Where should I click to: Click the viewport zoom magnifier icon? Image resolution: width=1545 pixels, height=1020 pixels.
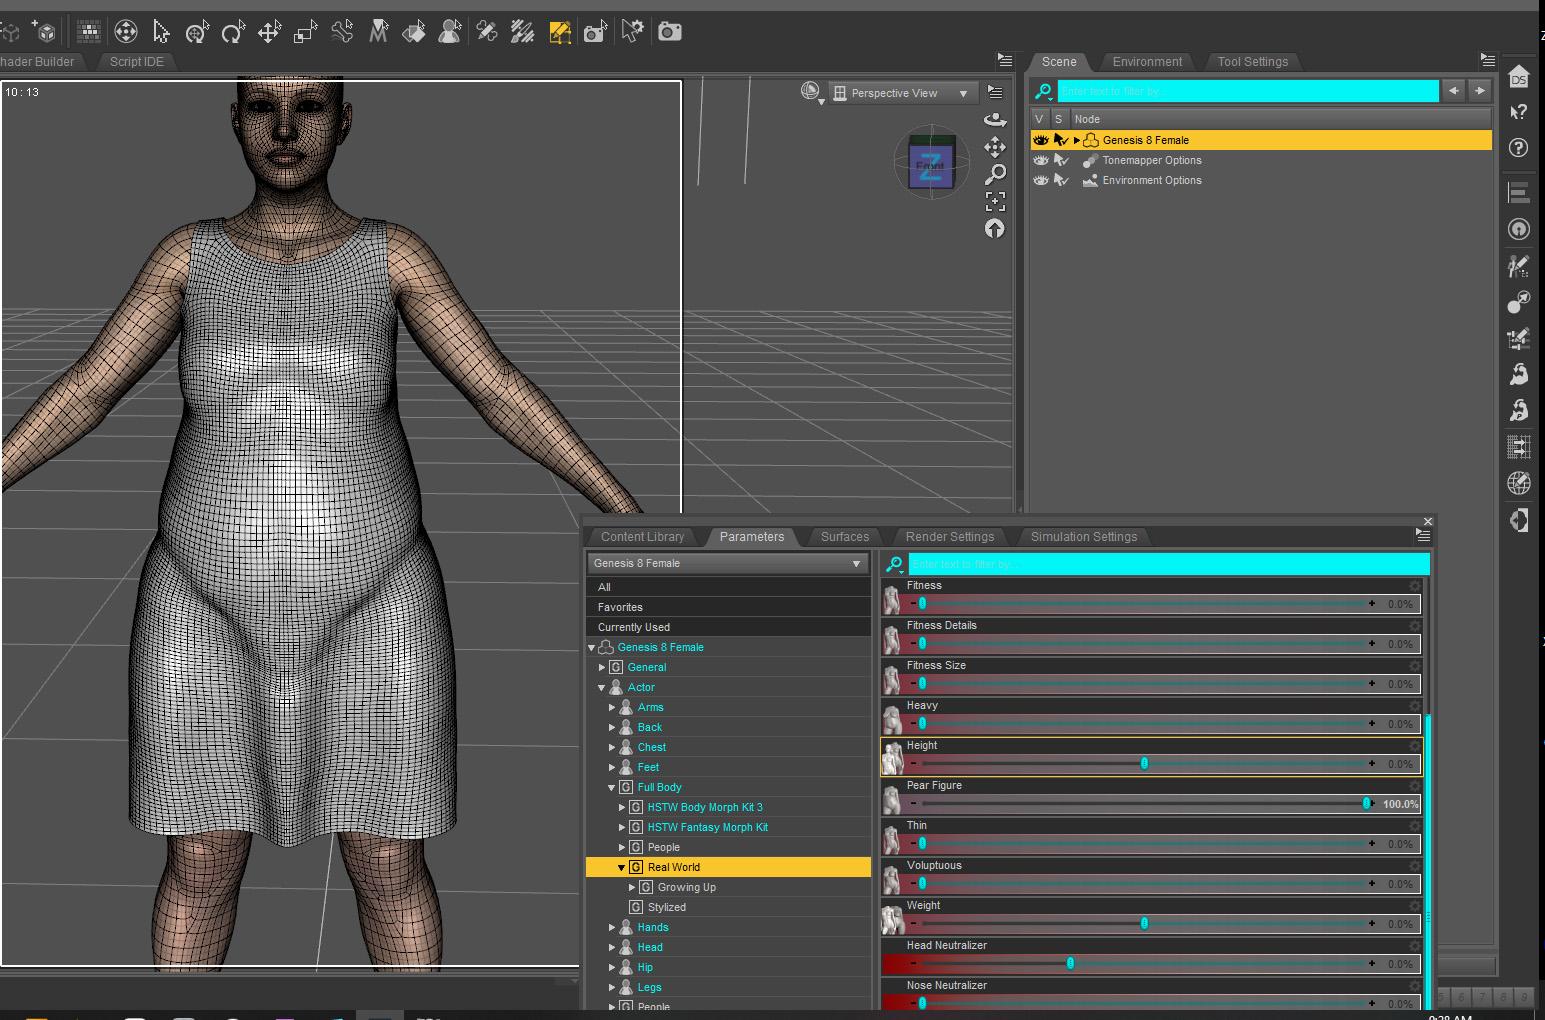[995, 174]
